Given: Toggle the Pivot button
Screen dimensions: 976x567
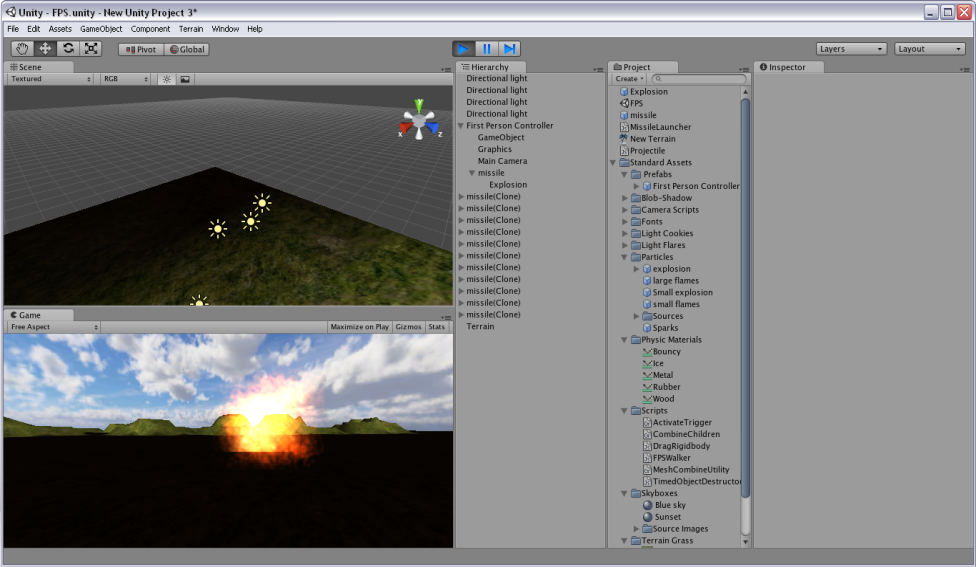Looking at the screenshot, I should [x=140, y=49].
